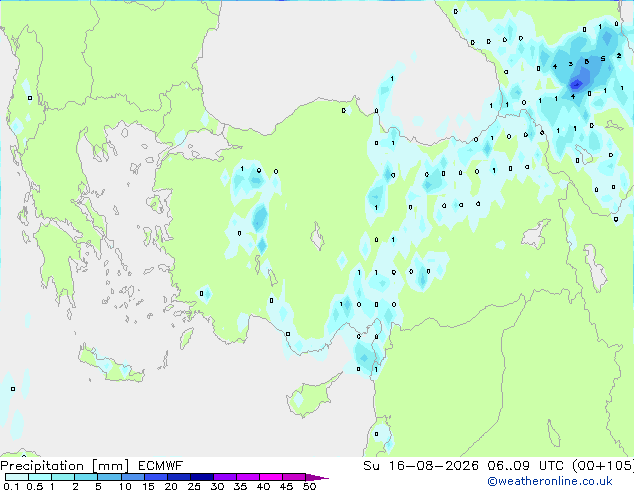Click the "50" legend value label
634x490 pixels.
pos(309,486)
